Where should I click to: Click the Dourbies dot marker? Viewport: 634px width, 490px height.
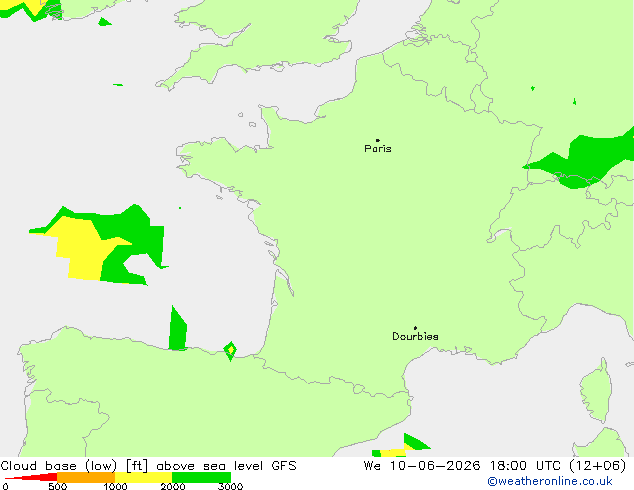tap(415, 328)
